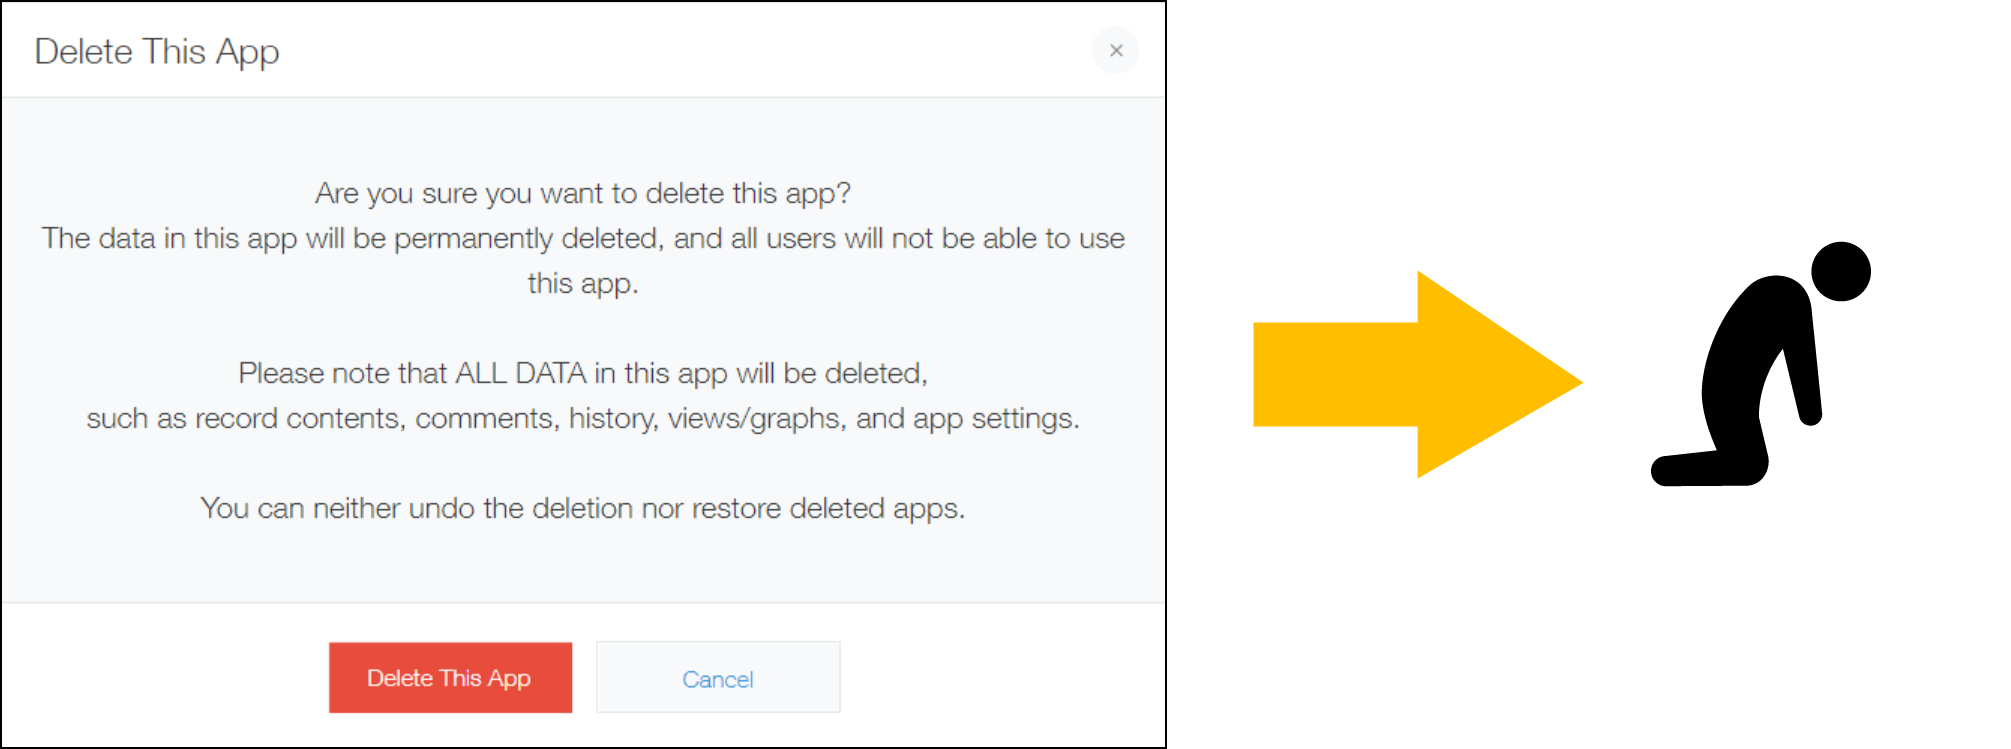Click the 'views/graphs' text

tap(755, 418)
